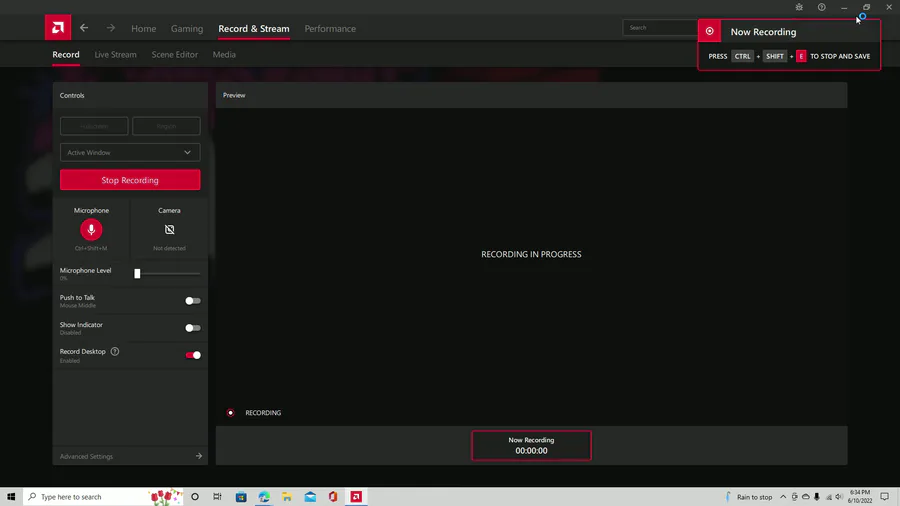
Task: Show hidden system tray icons
Action: 783,497
